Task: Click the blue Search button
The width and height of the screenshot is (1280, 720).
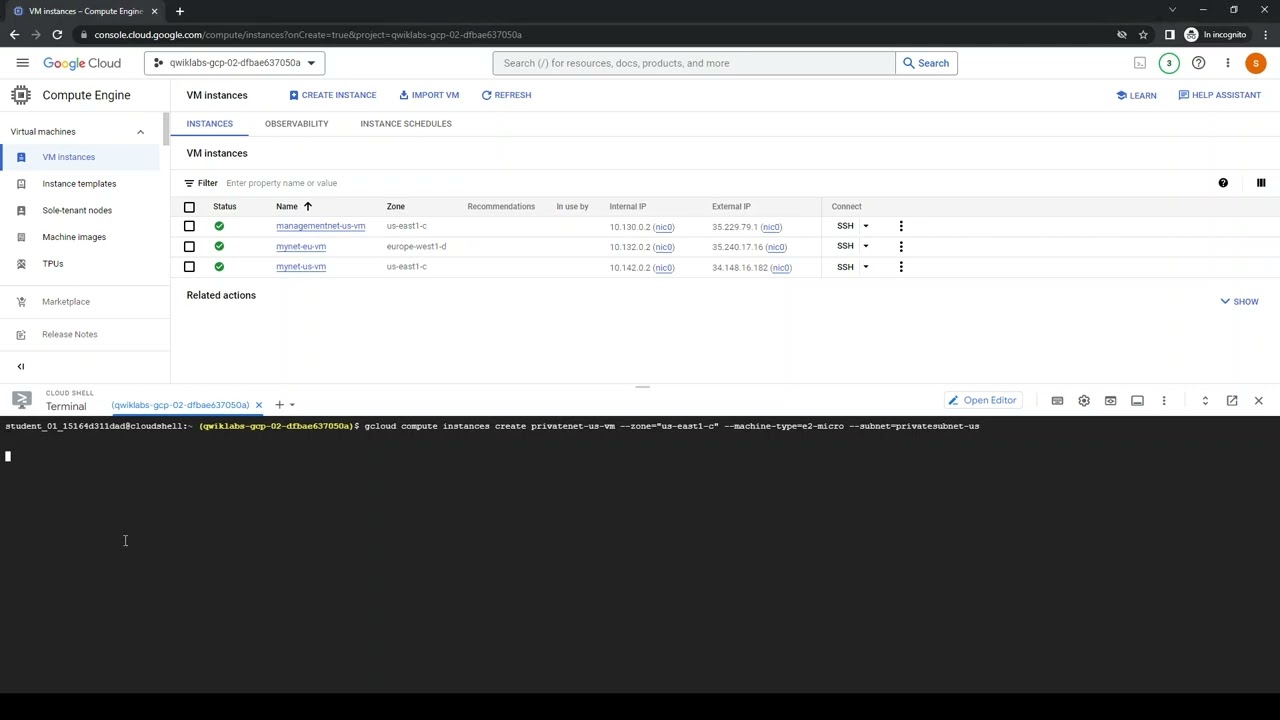Action: tap(926, 63)
